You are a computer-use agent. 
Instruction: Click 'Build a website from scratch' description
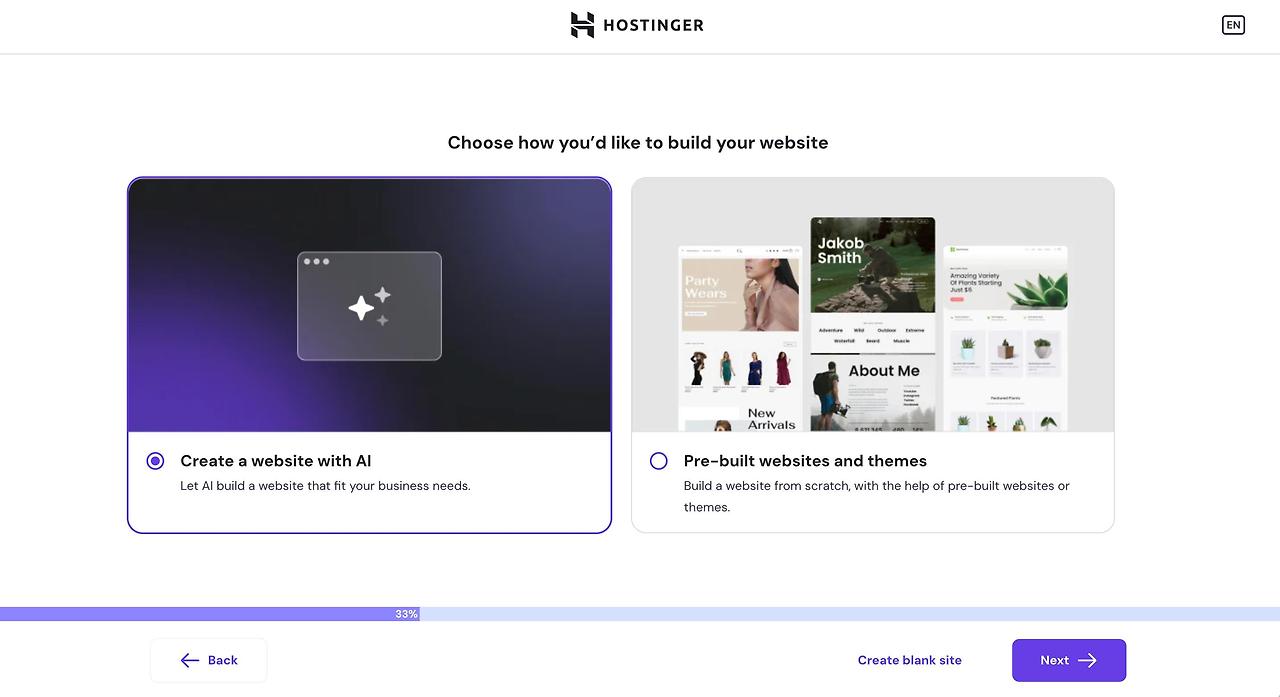(877, 496)
